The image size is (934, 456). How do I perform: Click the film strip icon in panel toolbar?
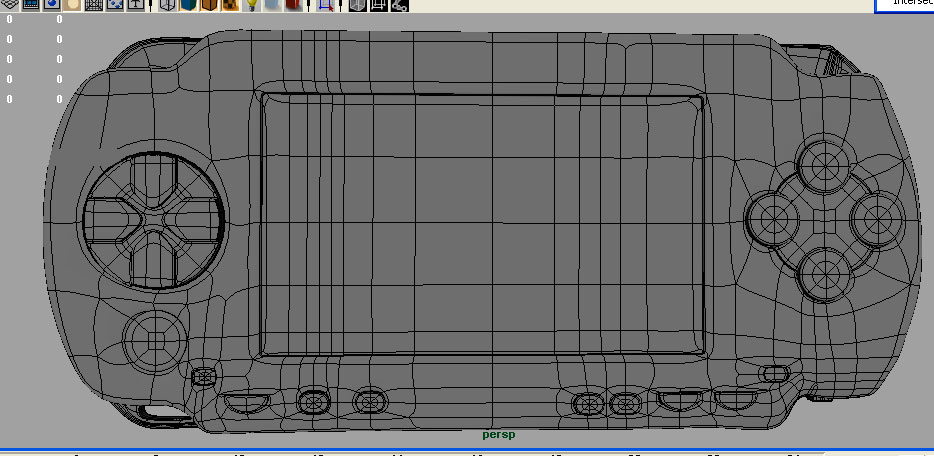pyautogui.click(x=31, y=5)
